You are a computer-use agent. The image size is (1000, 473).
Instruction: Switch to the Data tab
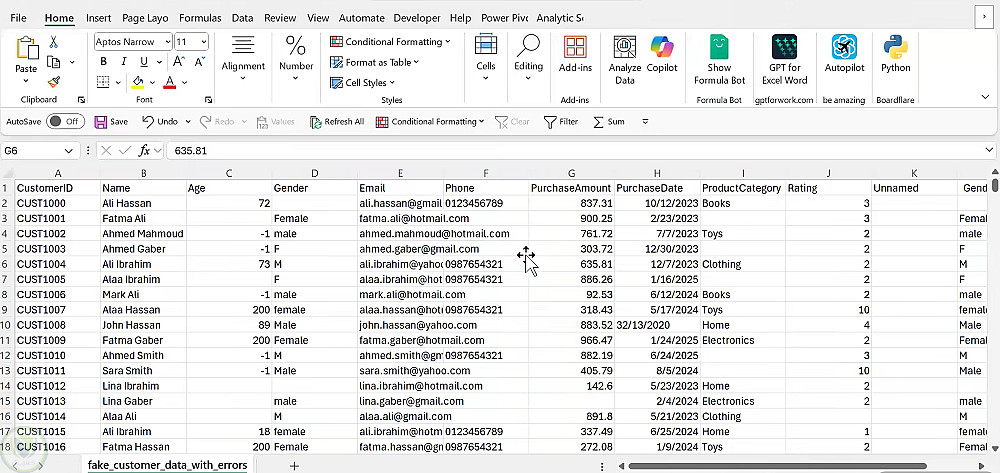[x=242, y=18]
